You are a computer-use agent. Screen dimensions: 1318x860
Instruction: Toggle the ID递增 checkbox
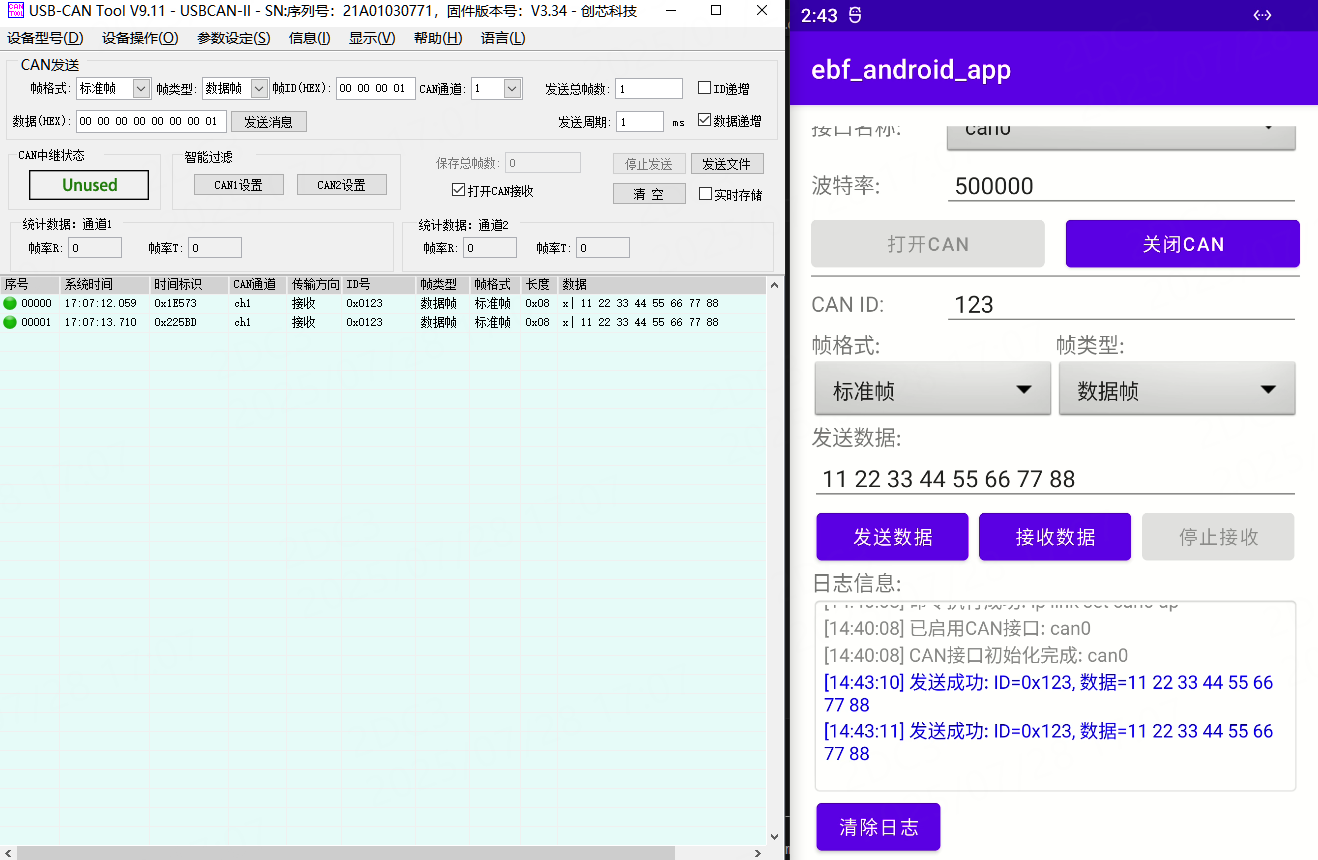[705, 89]
